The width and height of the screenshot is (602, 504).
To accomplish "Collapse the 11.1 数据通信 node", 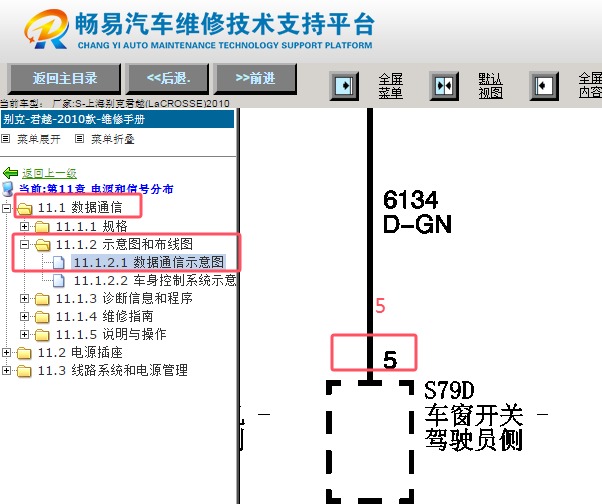I will (7, 208).
